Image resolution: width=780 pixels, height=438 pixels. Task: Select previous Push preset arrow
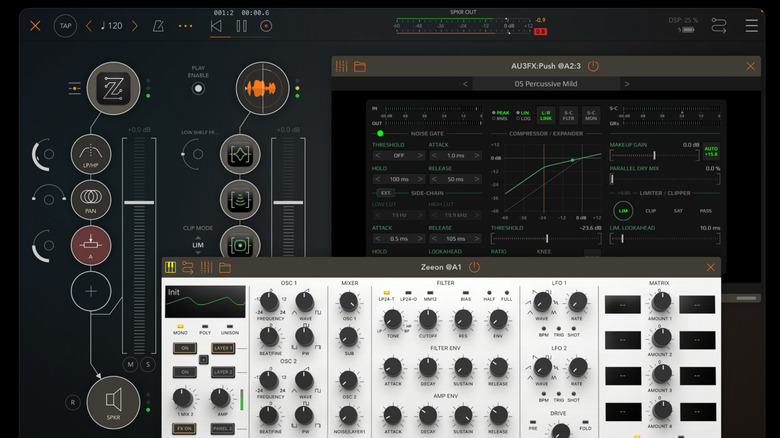(465, 84)
